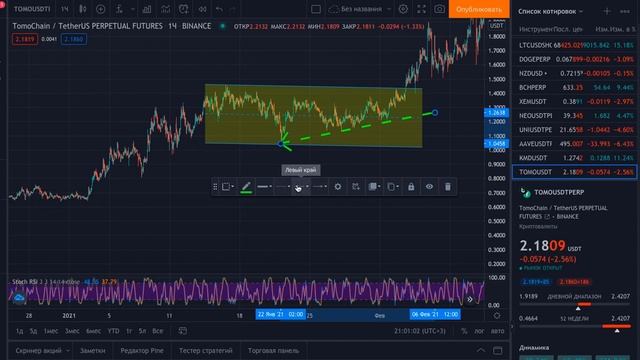Select DOGEPERP in the watchlist
640x360 pixels.
tap(576, 59)
